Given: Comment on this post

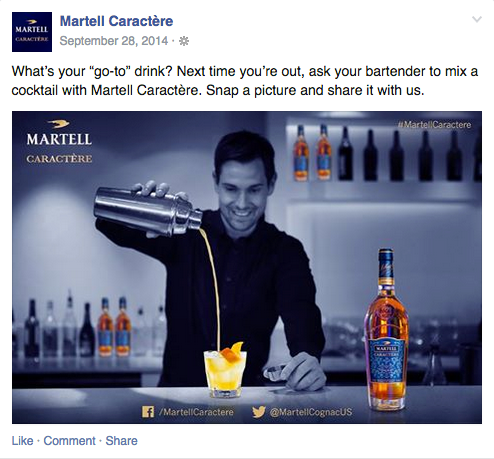Looking at the screenshot, I should tap(69, 441).
